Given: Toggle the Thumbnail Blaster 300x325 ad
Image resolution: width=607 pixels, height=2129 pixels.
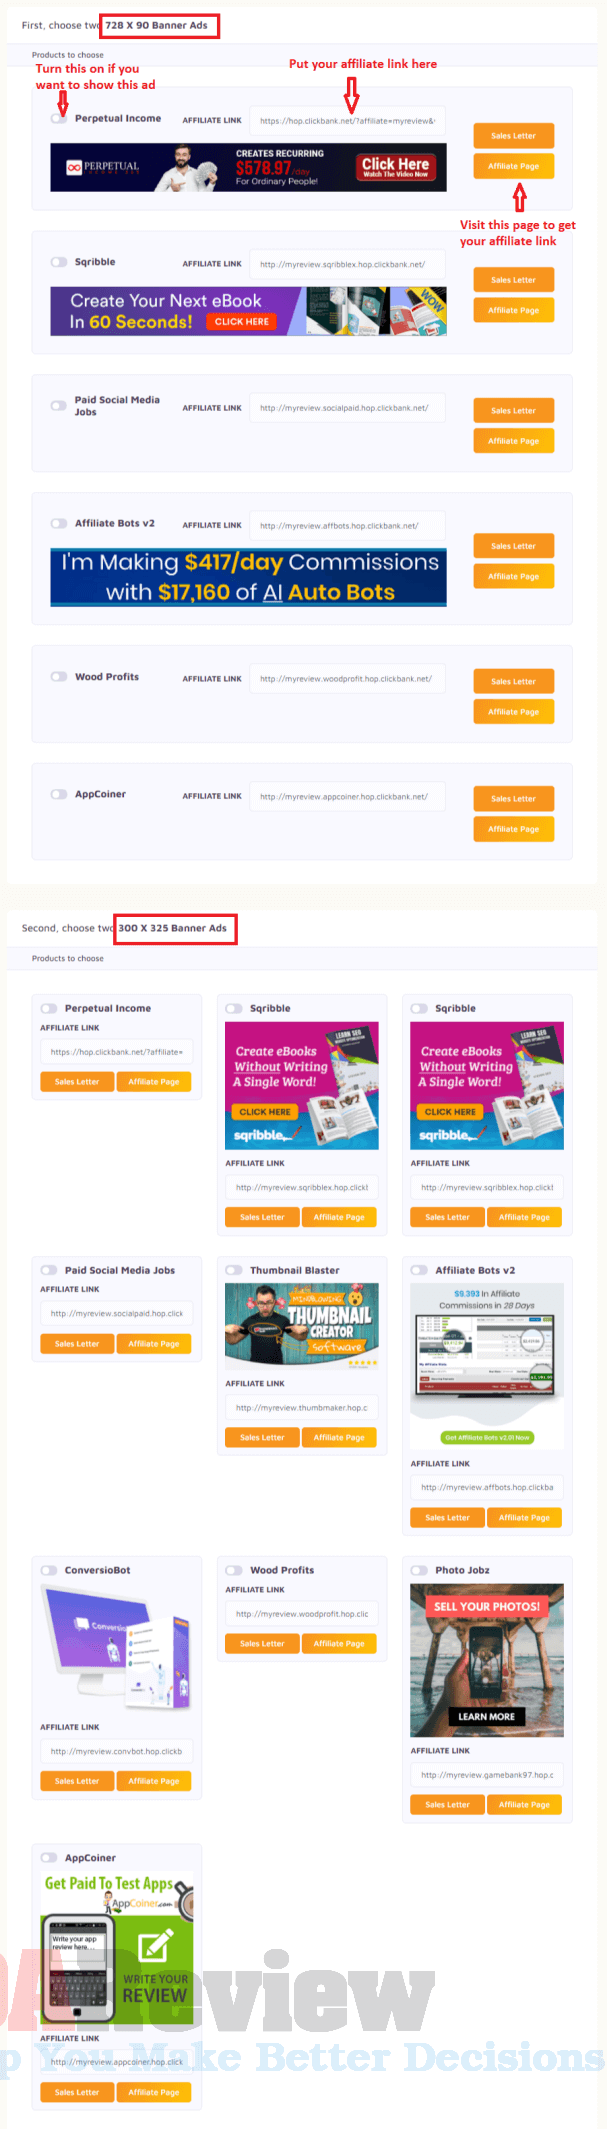Looking at the screenshot, I should 234,1270.
